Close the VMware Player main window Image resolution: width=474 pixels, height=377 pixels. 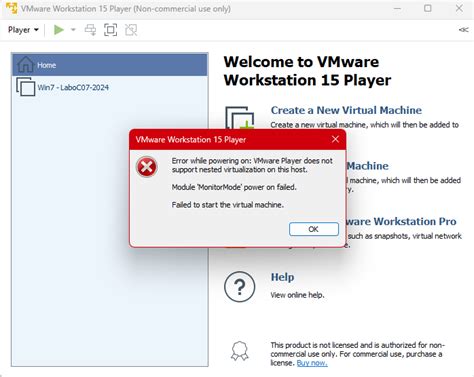[459, 8]
